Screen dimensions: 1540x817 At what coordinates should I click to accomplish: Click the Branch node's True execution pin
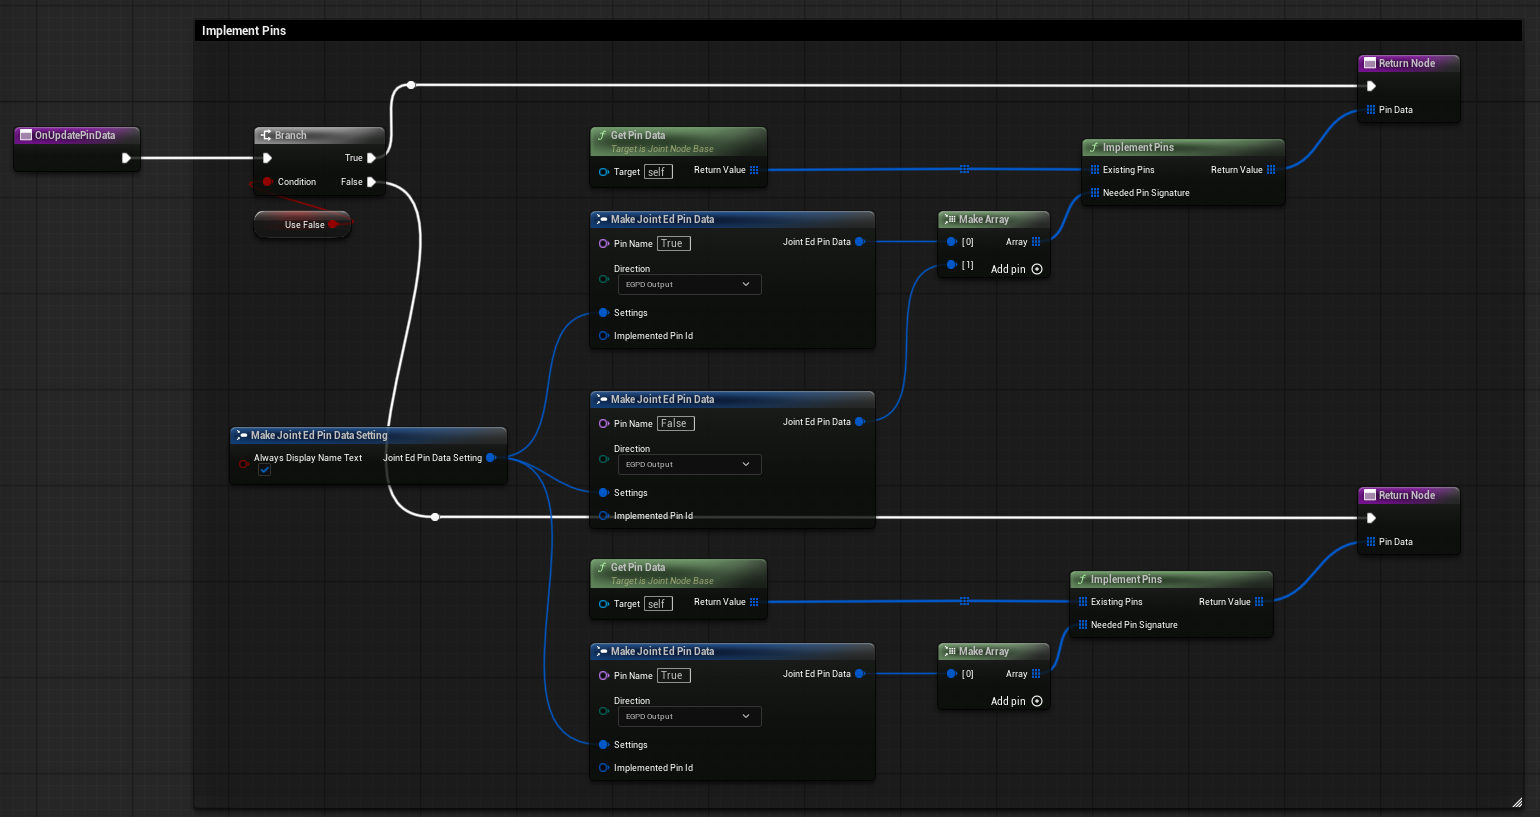[x=371, y=158]
